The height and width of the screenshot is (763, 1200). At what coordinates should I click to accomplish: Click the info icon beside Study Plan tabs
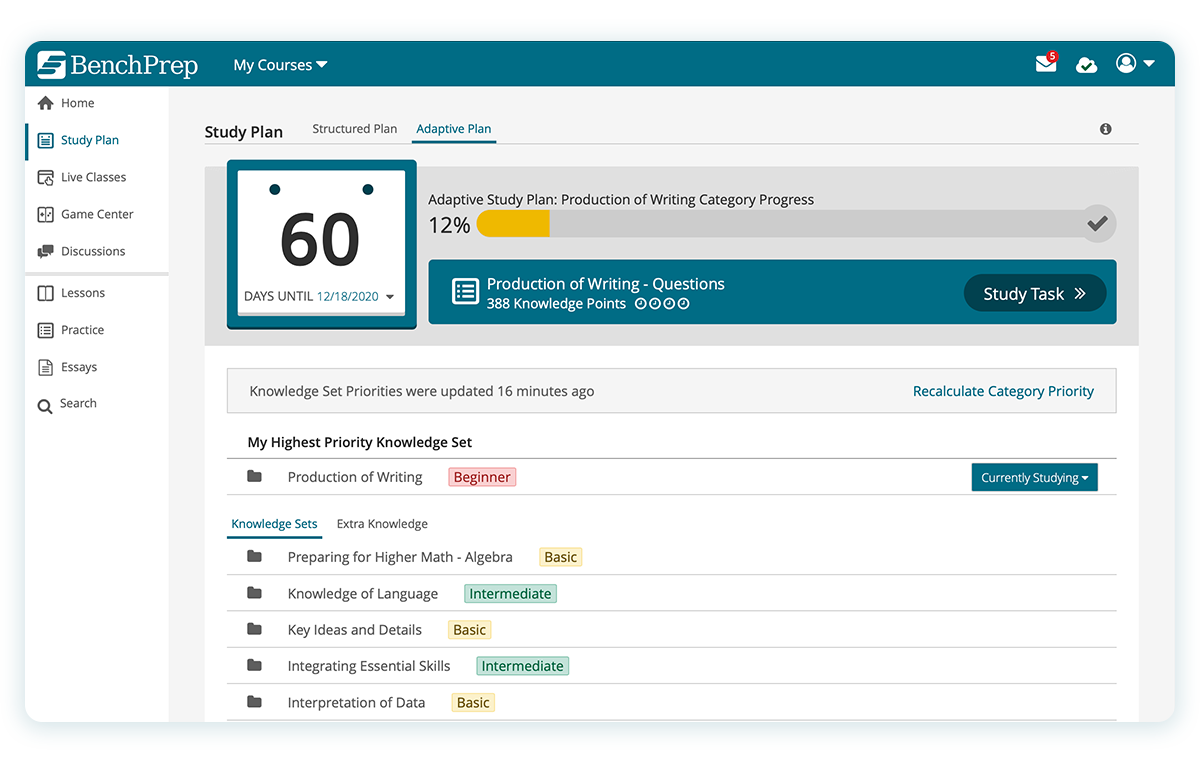[1105, 129]
